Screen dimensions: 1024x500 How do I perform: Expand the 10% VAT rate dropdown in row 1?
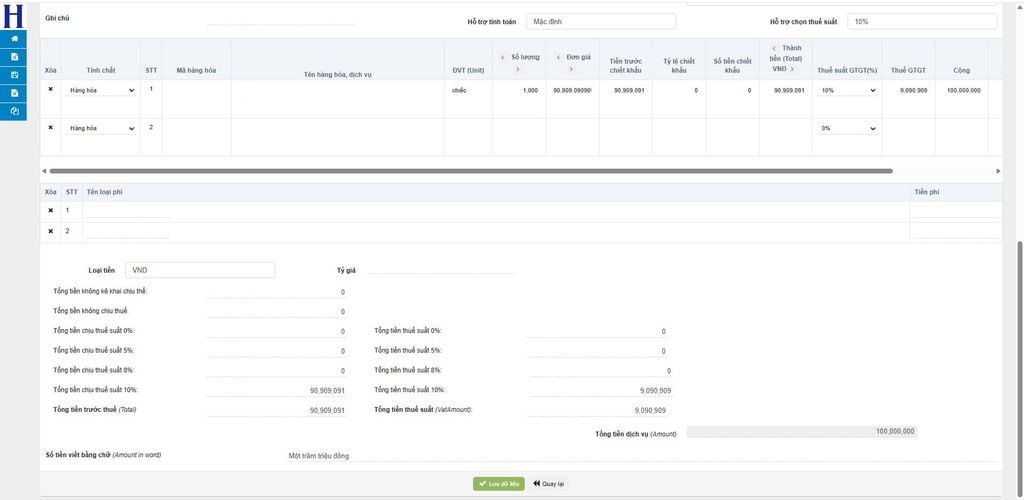(847, 90)
